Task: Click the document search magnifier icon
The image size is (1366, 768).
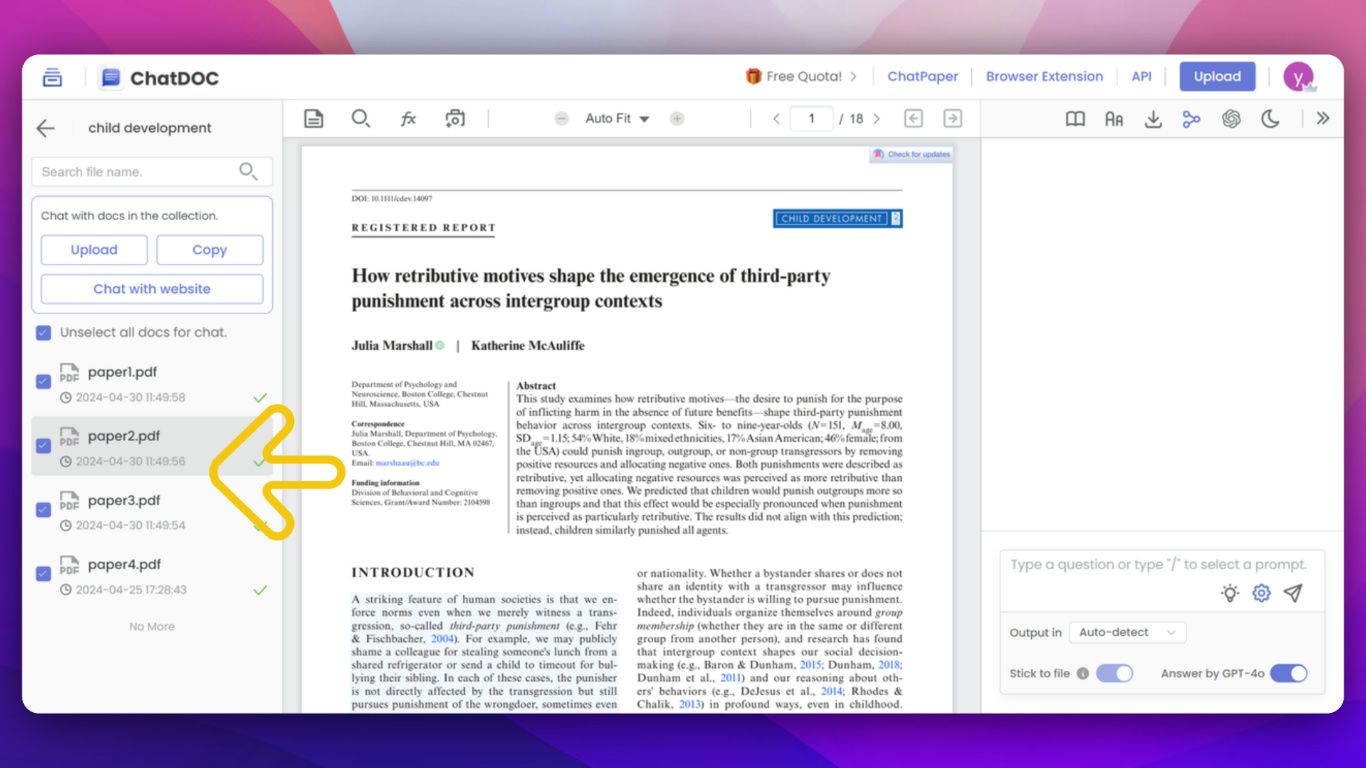Action: (361, 119)
